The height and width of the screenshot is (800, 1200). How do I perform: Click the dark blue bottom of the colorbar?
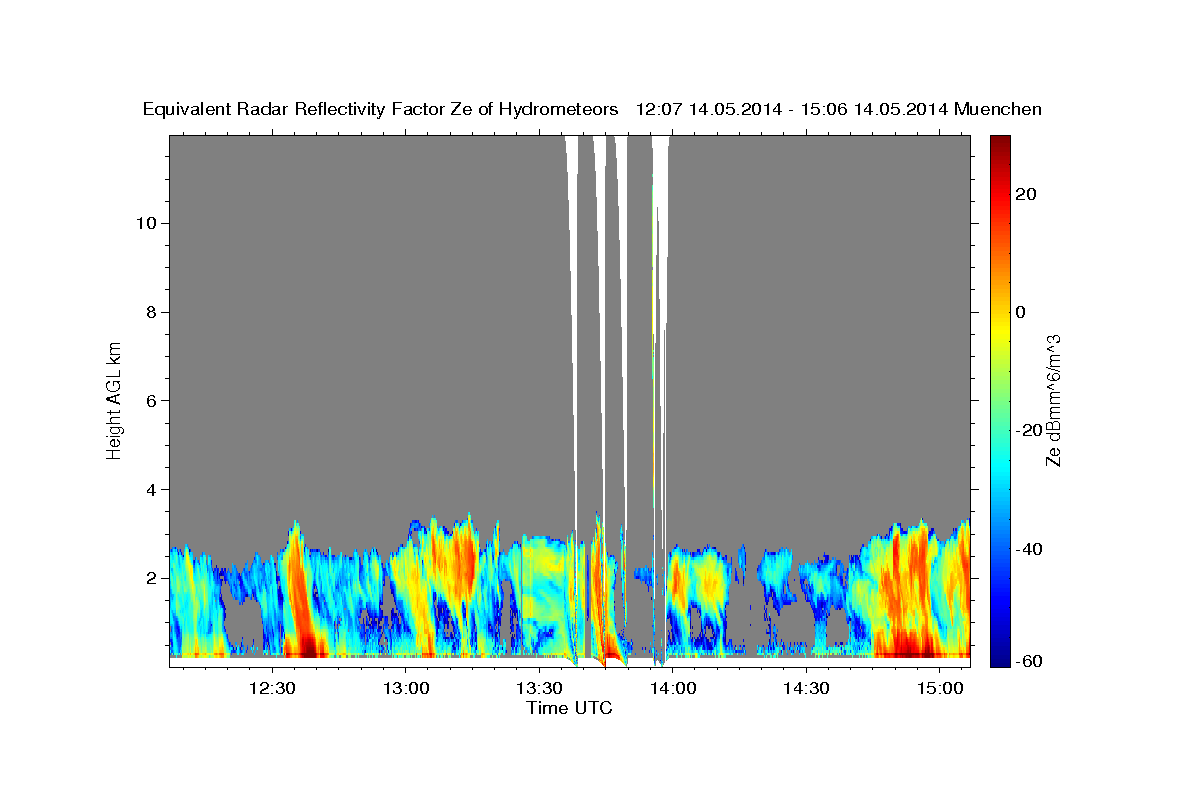[998, 655]
